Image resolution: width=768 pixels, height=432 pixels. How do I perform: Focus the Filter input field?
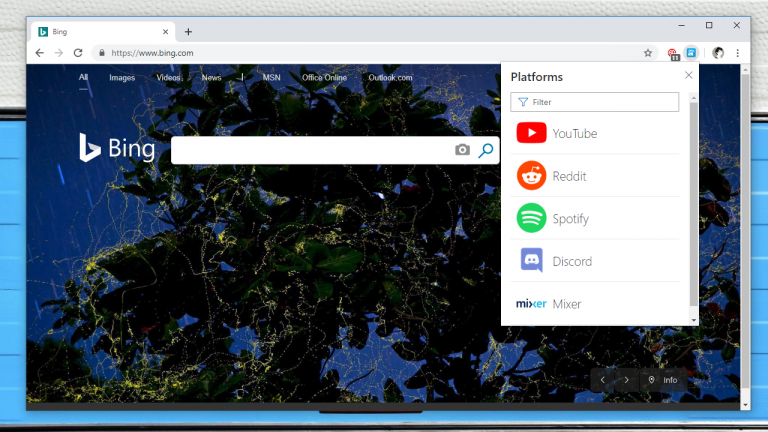595,102
